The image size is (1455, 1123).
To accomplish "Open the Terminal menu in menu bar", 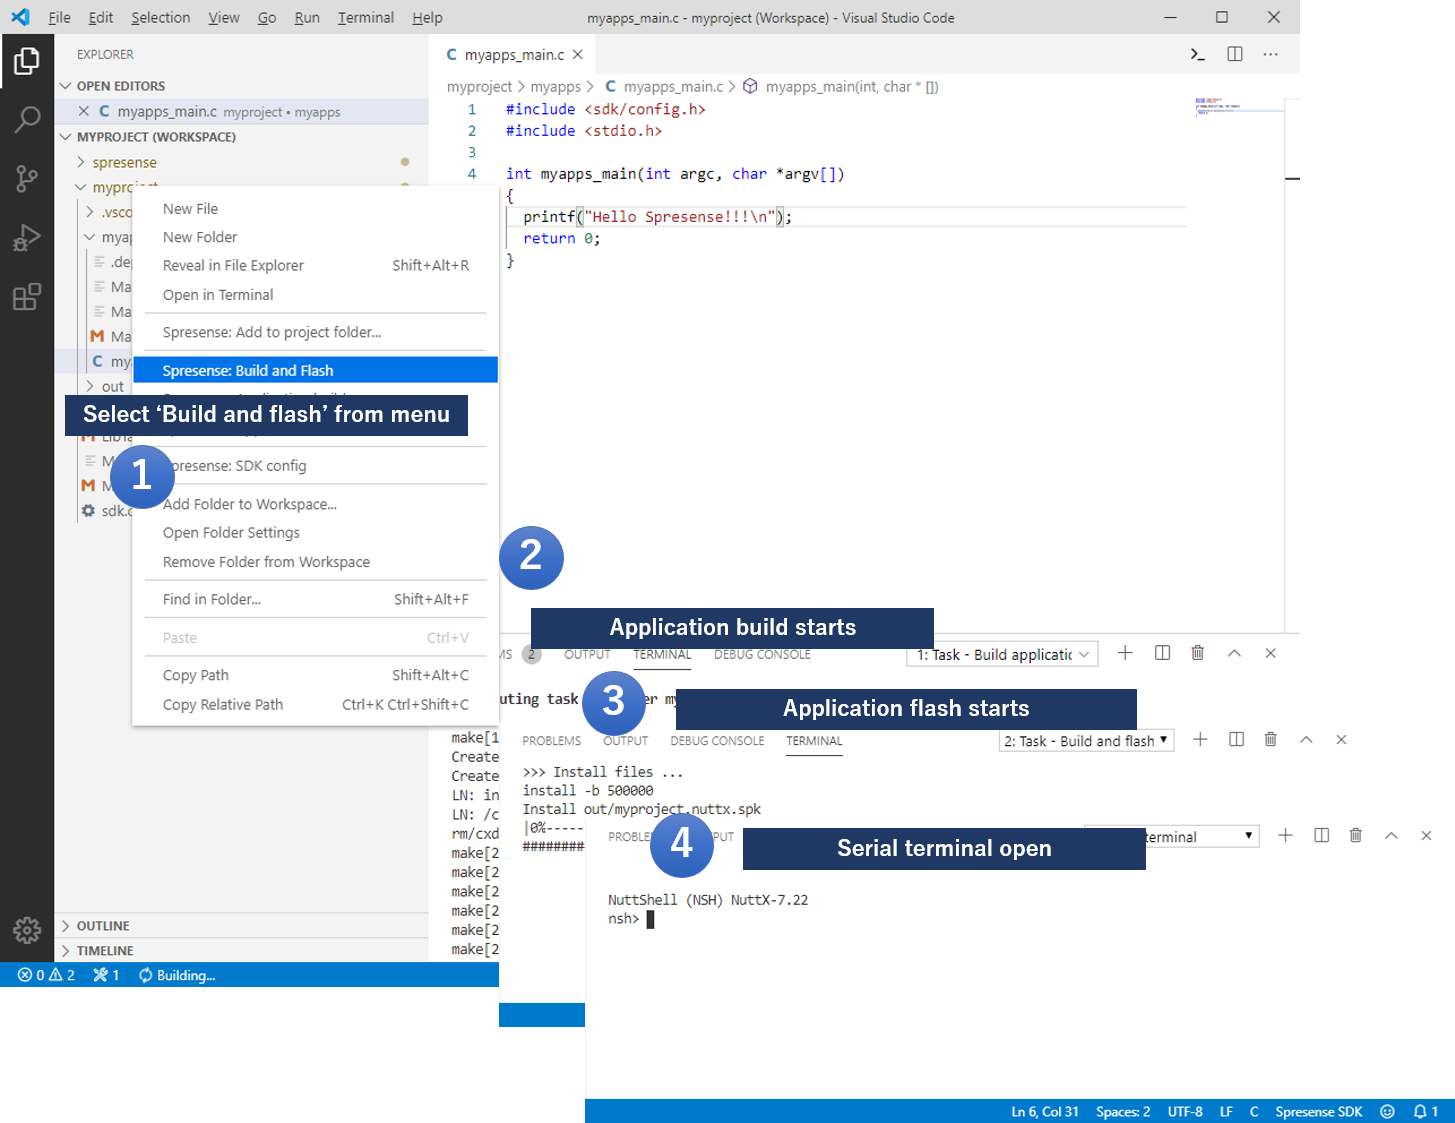I will click(365, 18).
